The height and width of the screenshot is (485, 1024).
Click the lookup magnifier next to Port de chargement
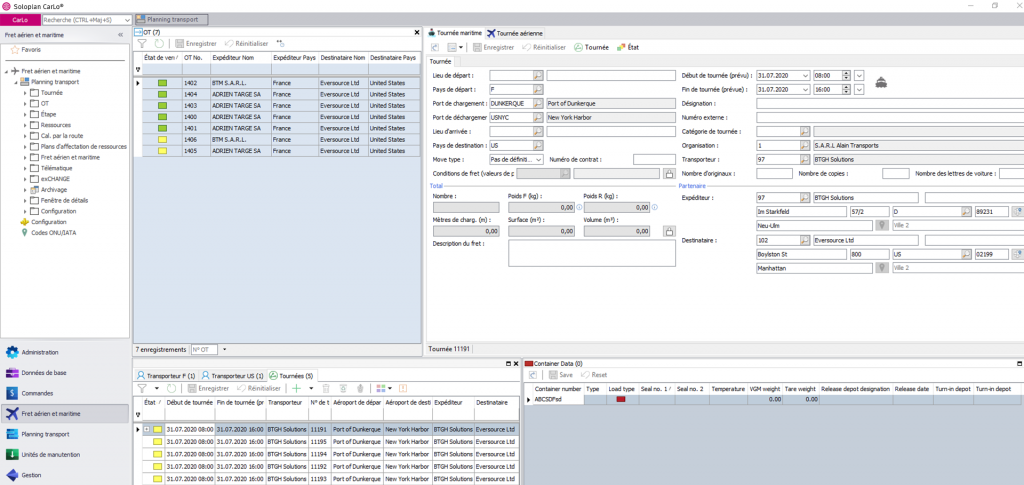[538, 103]
